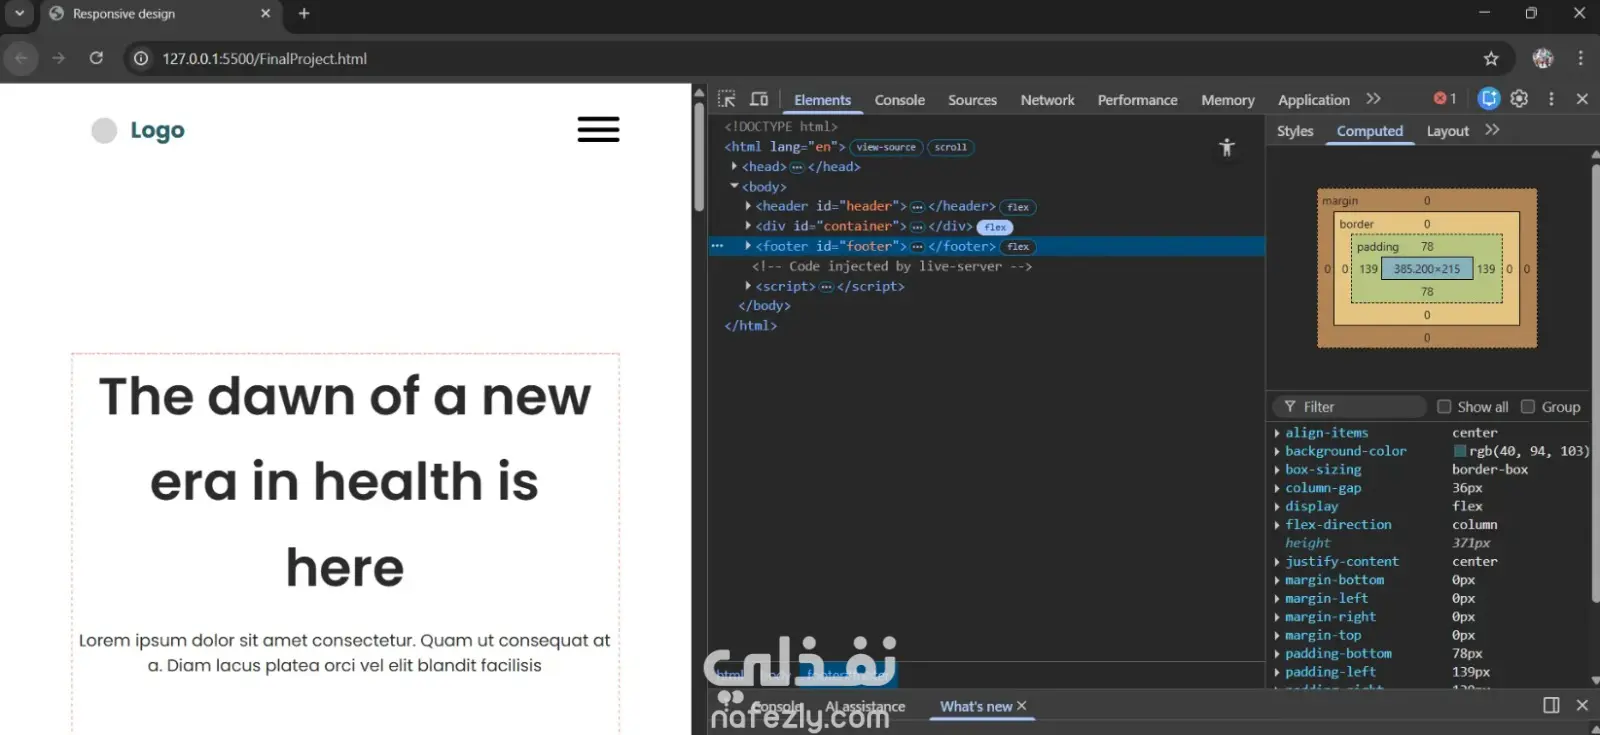Open a new browser tab
The width and height of the screenshot is (1600, 735).
(304, 14)
